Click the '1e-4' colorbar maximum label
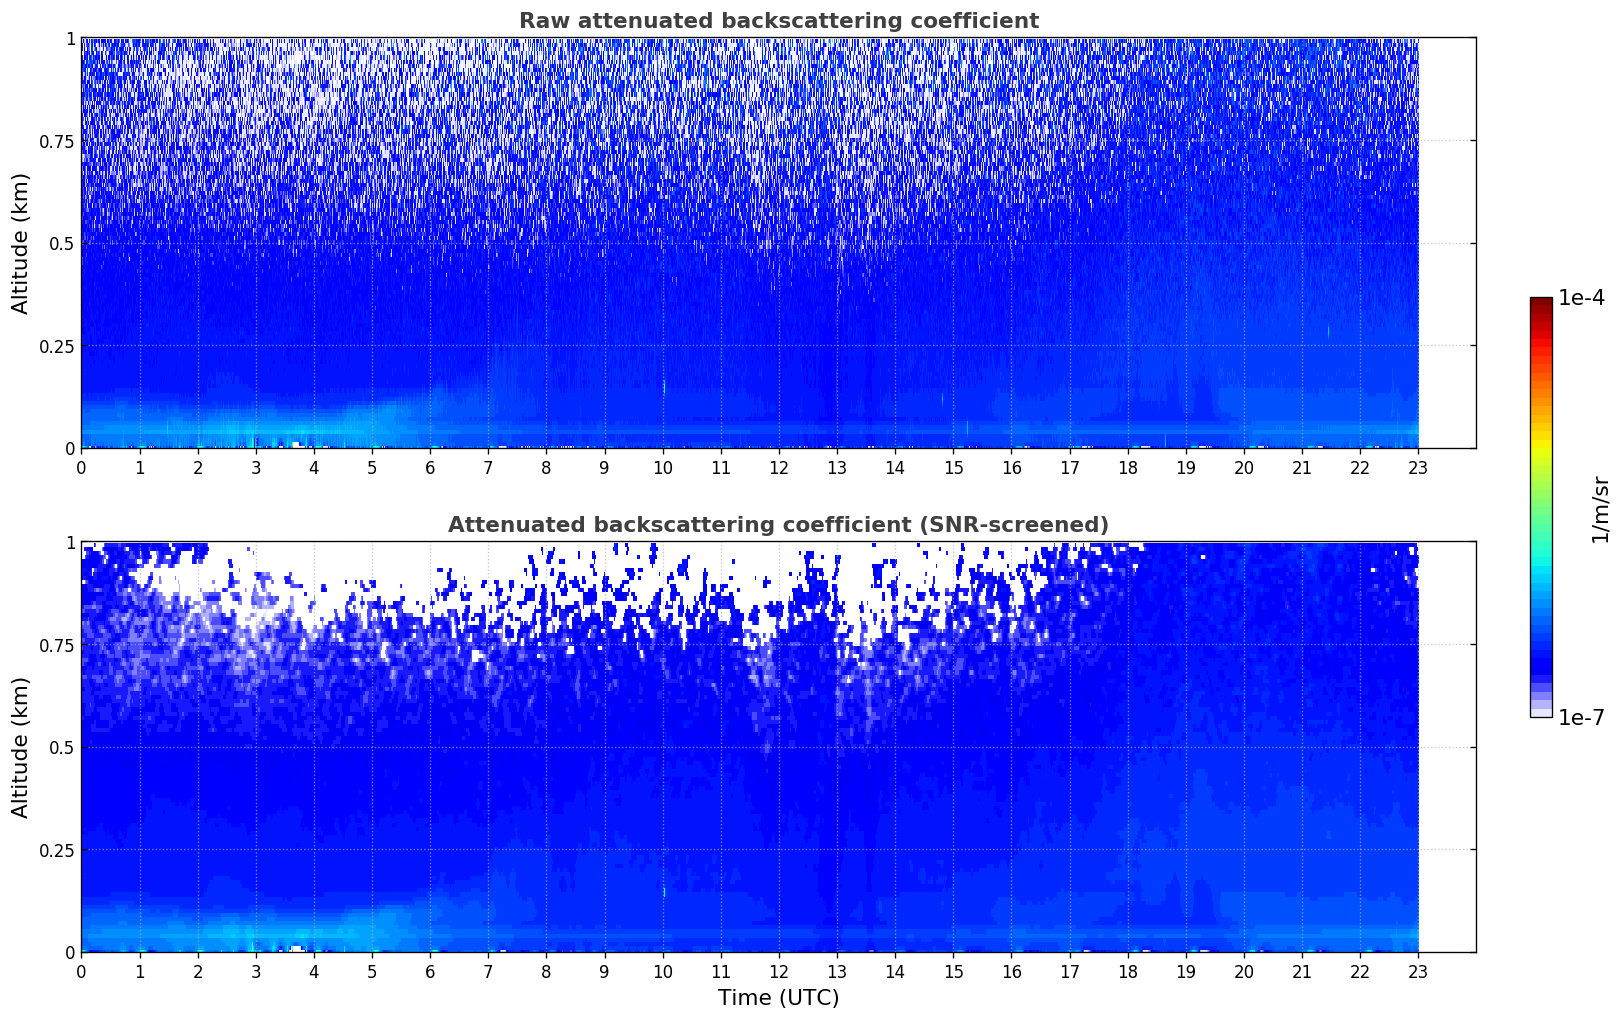This screenshot has height=1020, width=1621. coord(1581,299)
